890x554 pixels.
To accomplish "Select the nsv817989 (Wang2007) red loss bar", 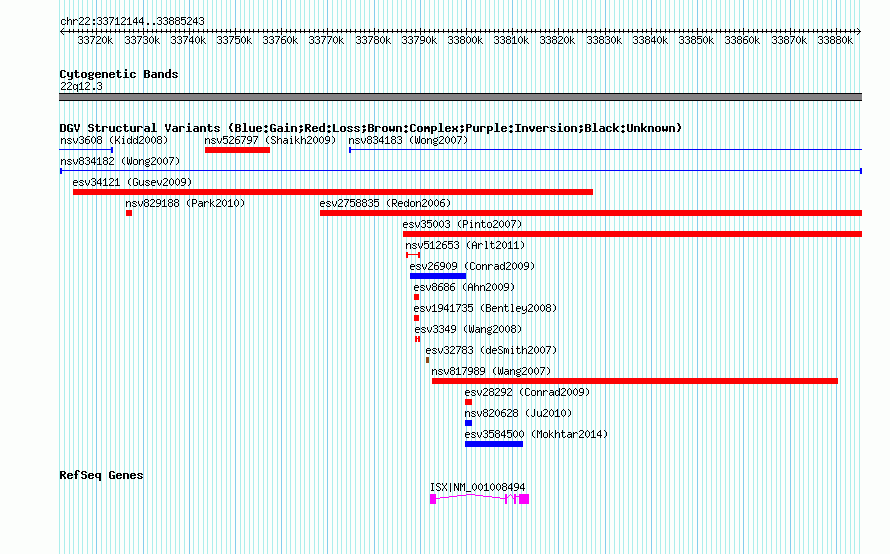I will click(x=635, y=381).
